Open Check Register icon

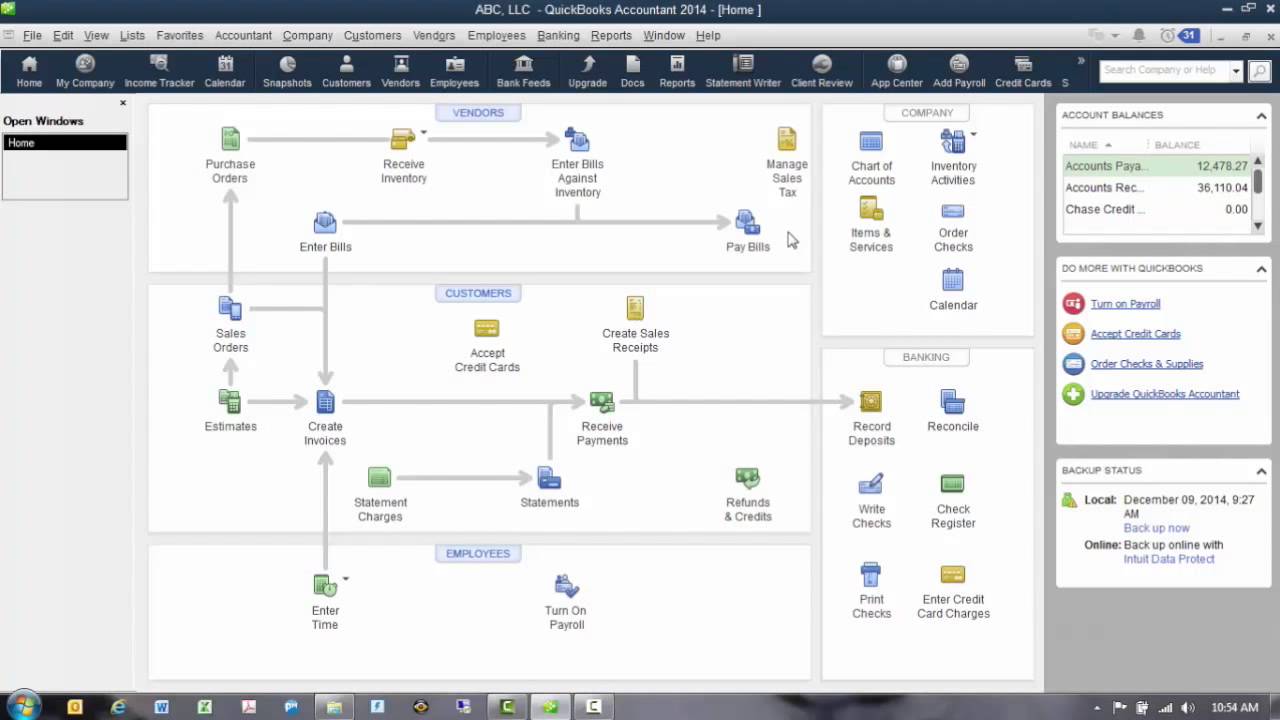point(953,484)
